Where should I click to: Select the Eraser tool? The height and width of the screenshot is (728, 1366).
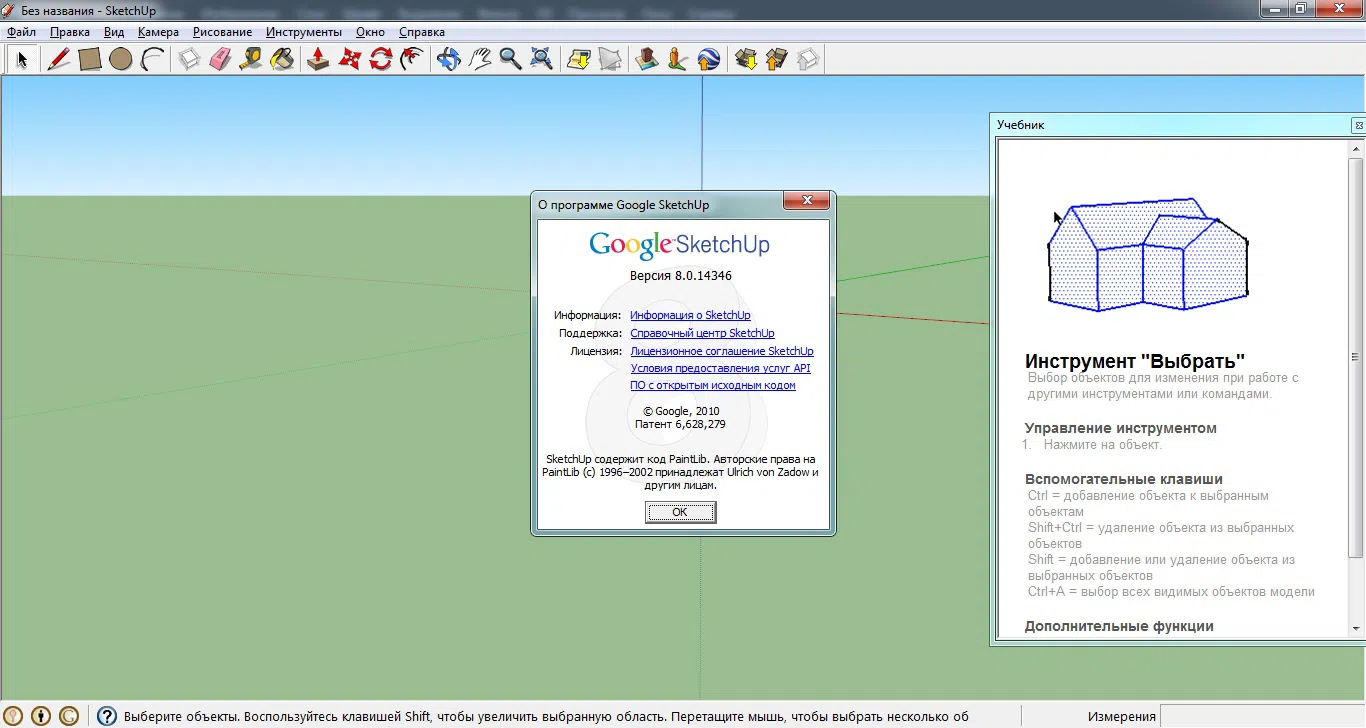click(x=219, y=59)
